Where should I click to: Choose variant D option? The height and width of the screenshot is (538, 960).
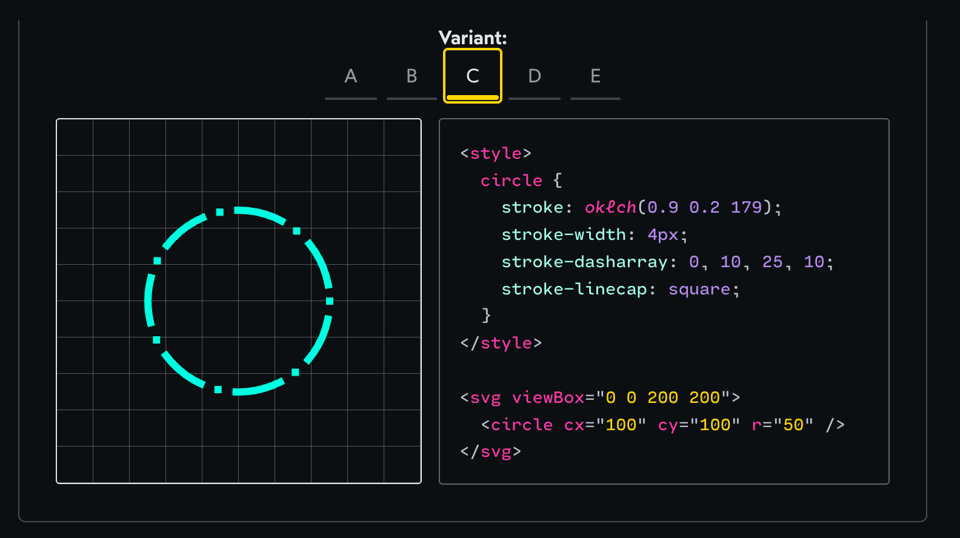point(534,77)
